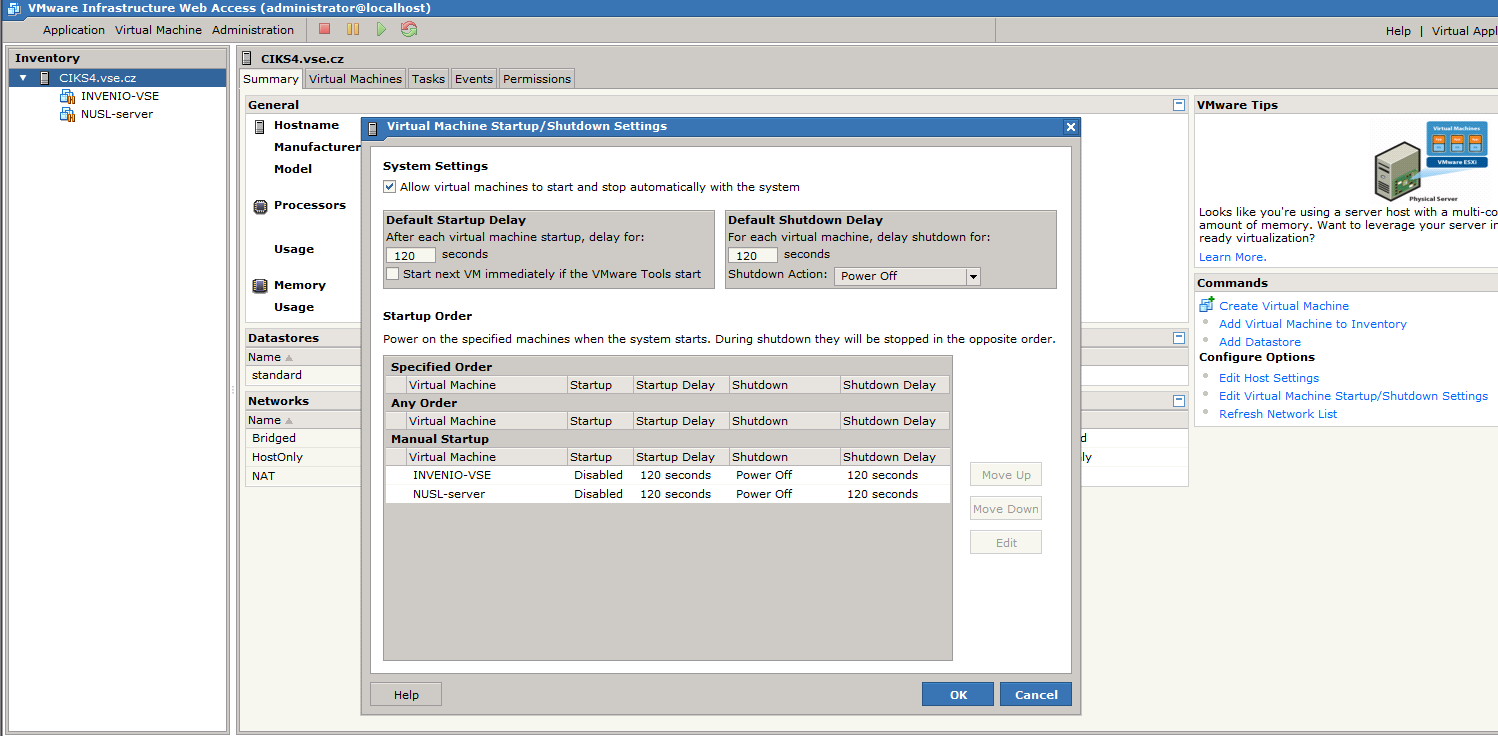The width and height of the screenshot is (1498, 736).
Task: Toggle Allow virtual machines to start automatically
Action: point(390,187)
